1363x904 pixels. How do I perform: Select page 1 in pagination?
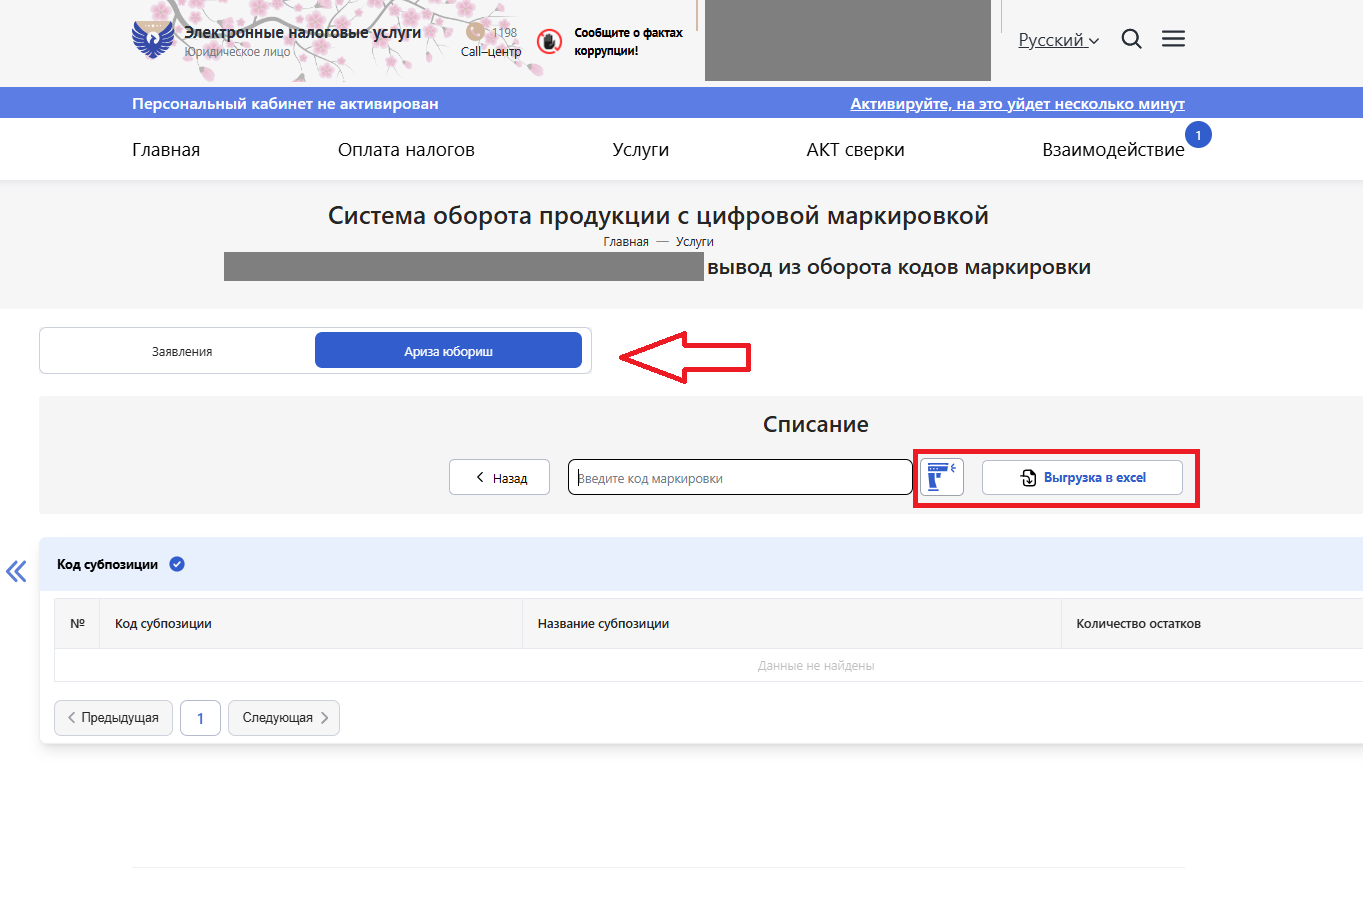coord(200,718)
